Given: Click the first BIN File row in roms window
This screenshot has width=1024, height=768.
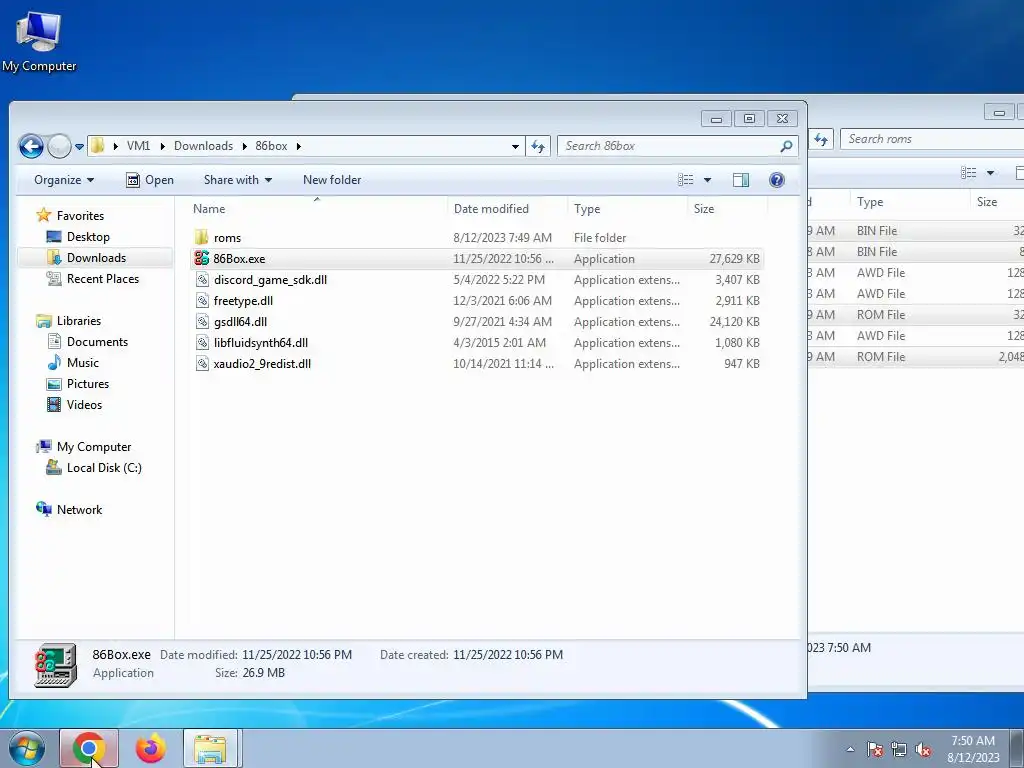Looking at the screenshot, I should click(x=916, y=231).
